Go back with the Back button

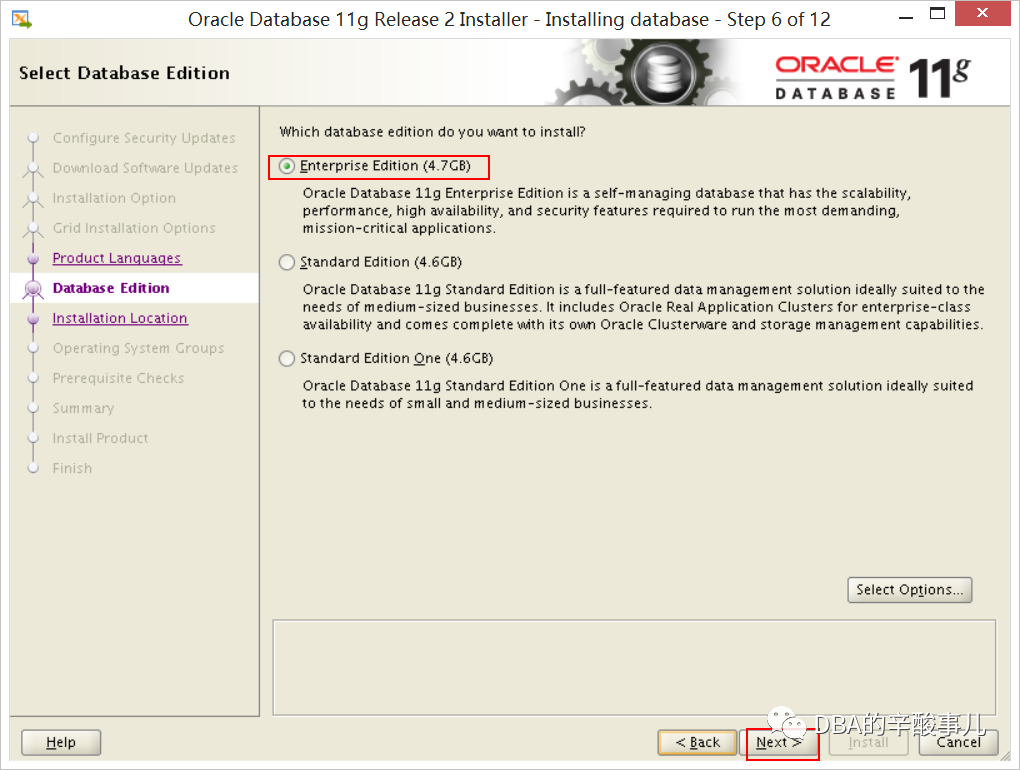697,743
